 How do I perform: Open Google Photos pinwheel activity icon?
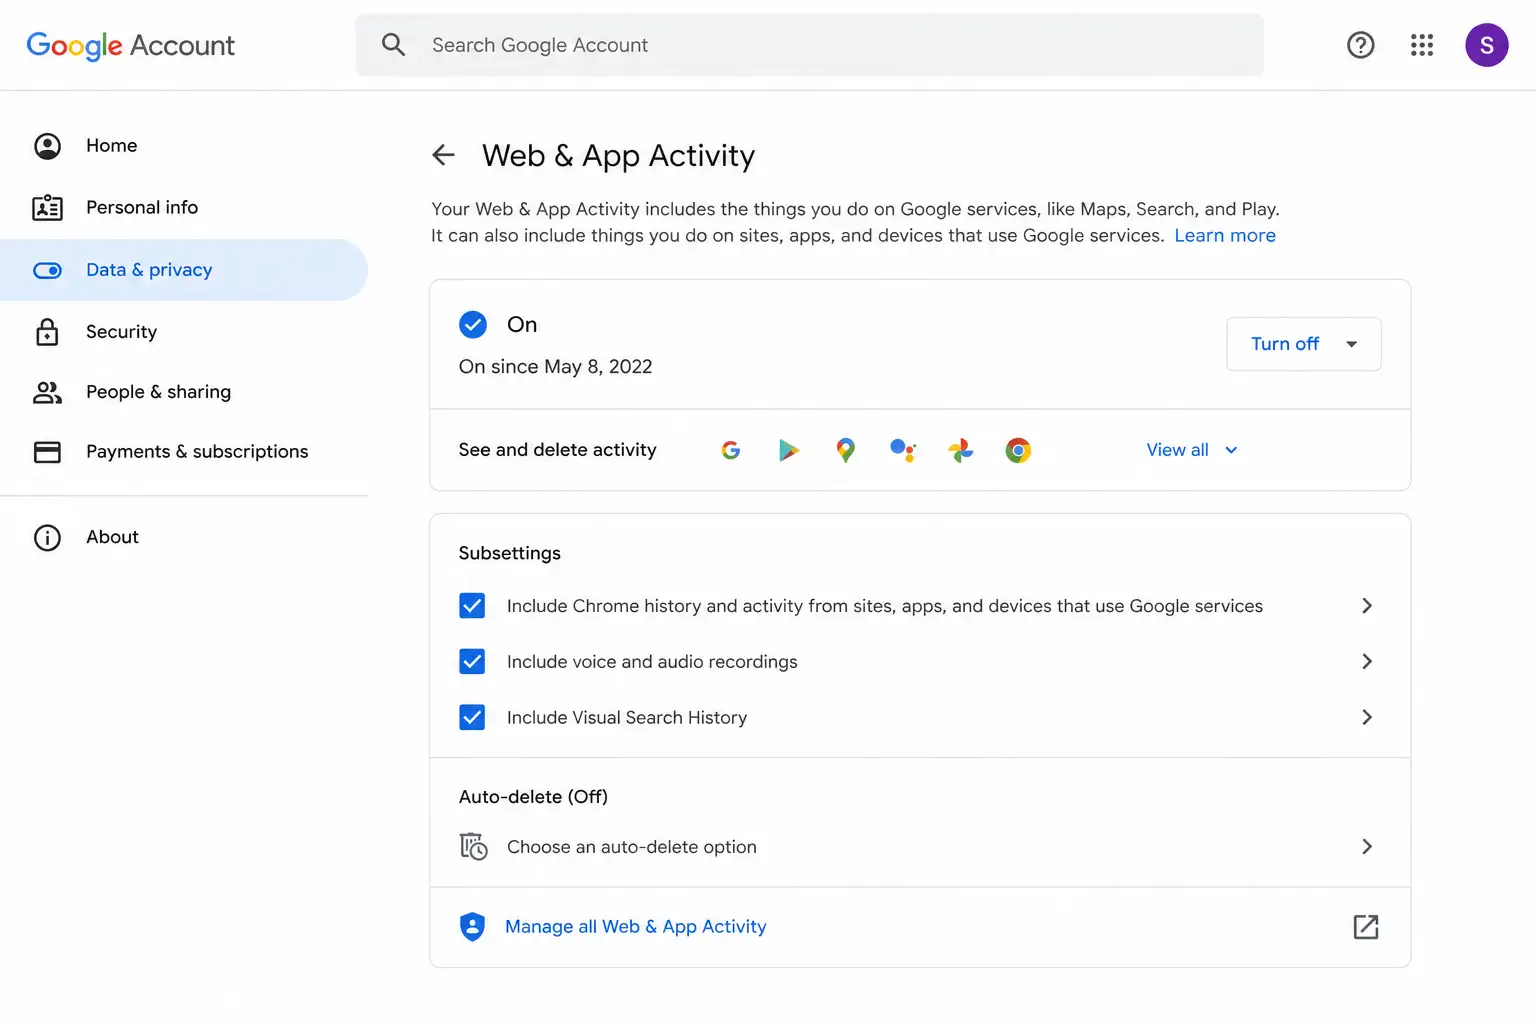pyautogui.click(x=961, y=450)
